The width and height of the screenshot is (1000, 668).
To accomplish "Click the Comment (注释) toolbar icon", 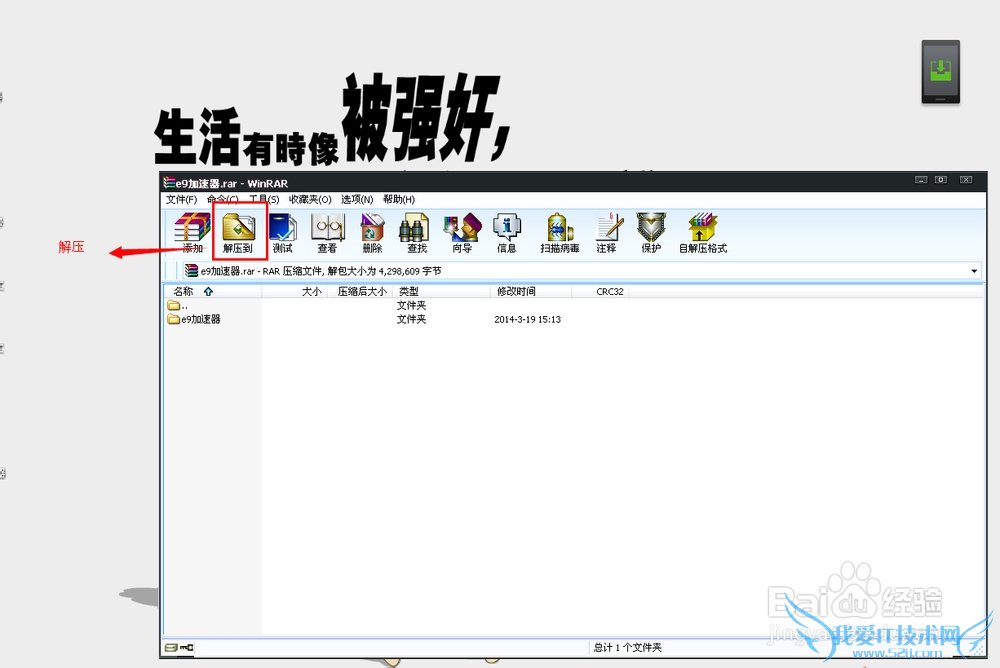I will [607, 233].
